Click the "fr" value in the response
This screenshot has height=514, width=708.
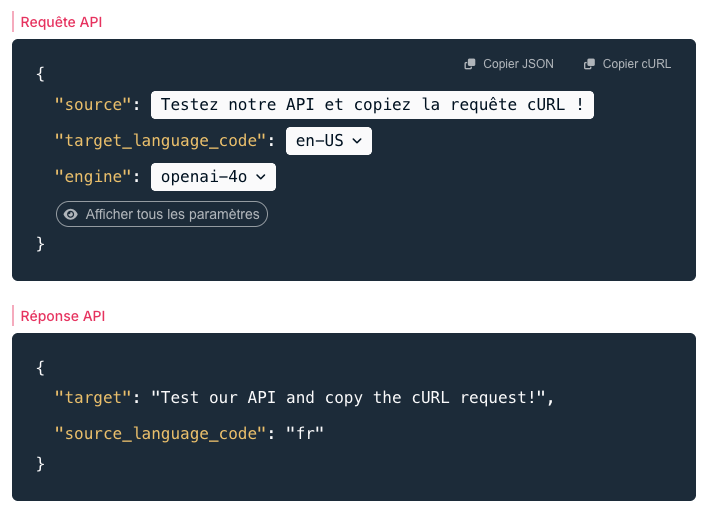coord(305,434)
